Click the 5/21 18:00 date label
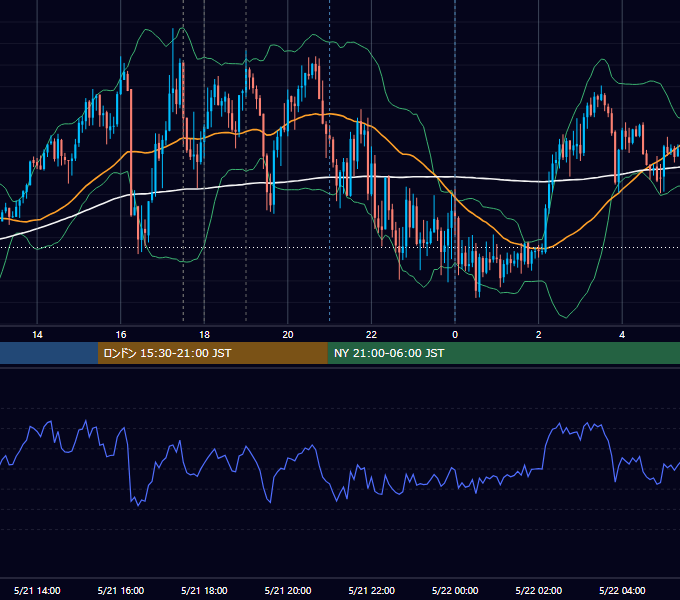This screenshot has height=600, width=680. (204, 590)
